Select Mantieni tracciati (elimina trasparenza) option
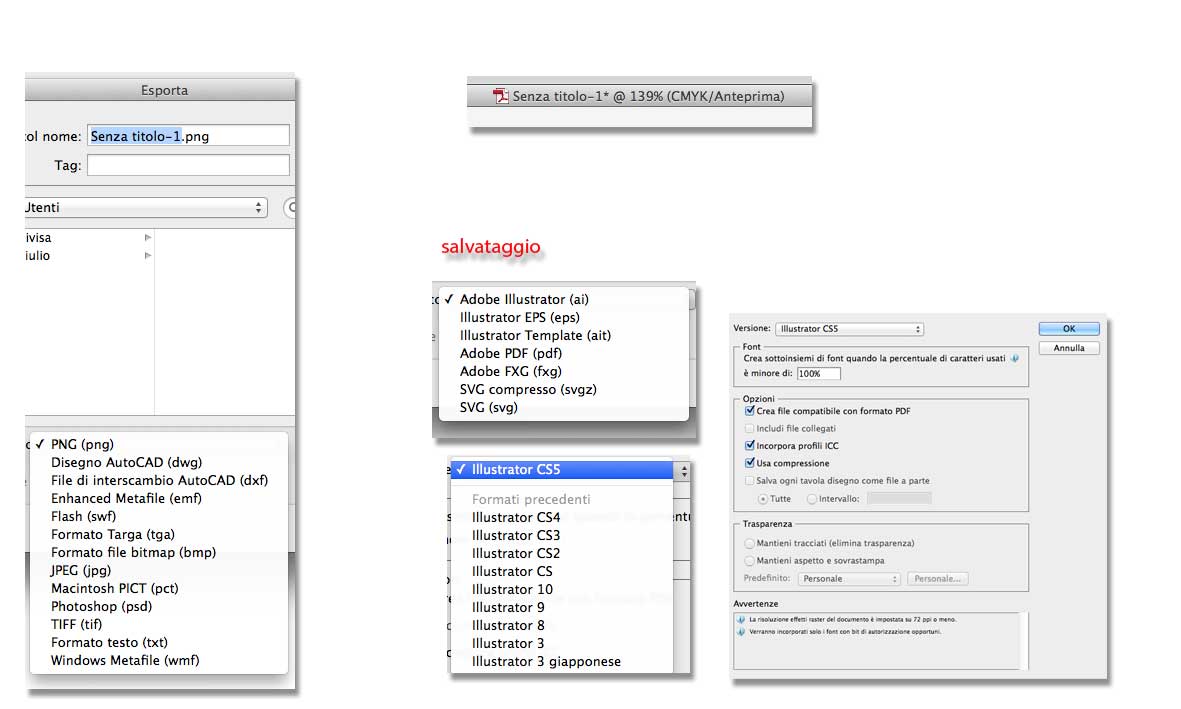Viewport: 1181px width, 709px height. tap(749, 542)
